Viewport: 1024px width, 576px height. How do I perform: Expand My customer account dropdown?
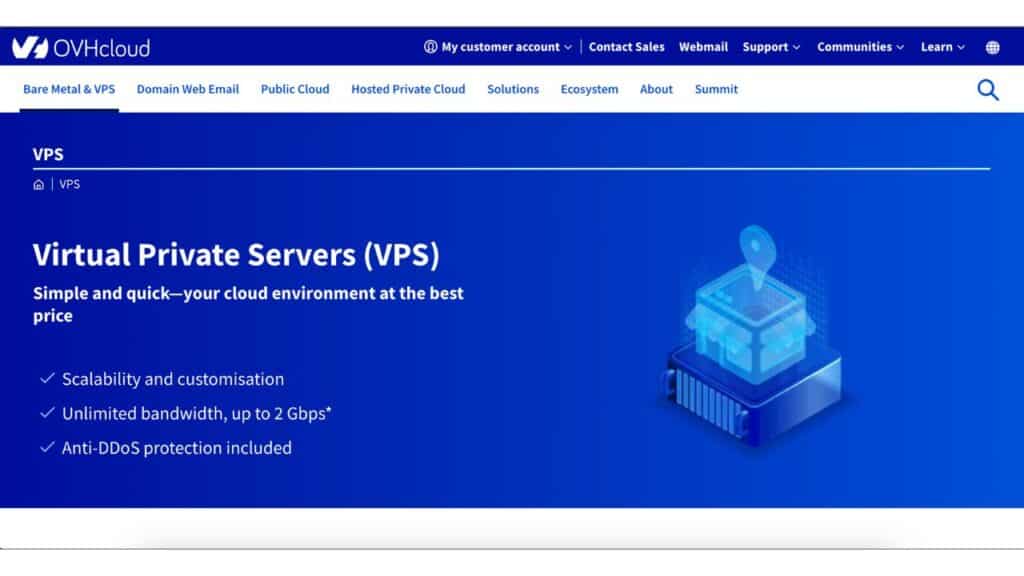(x=499, y=47)
